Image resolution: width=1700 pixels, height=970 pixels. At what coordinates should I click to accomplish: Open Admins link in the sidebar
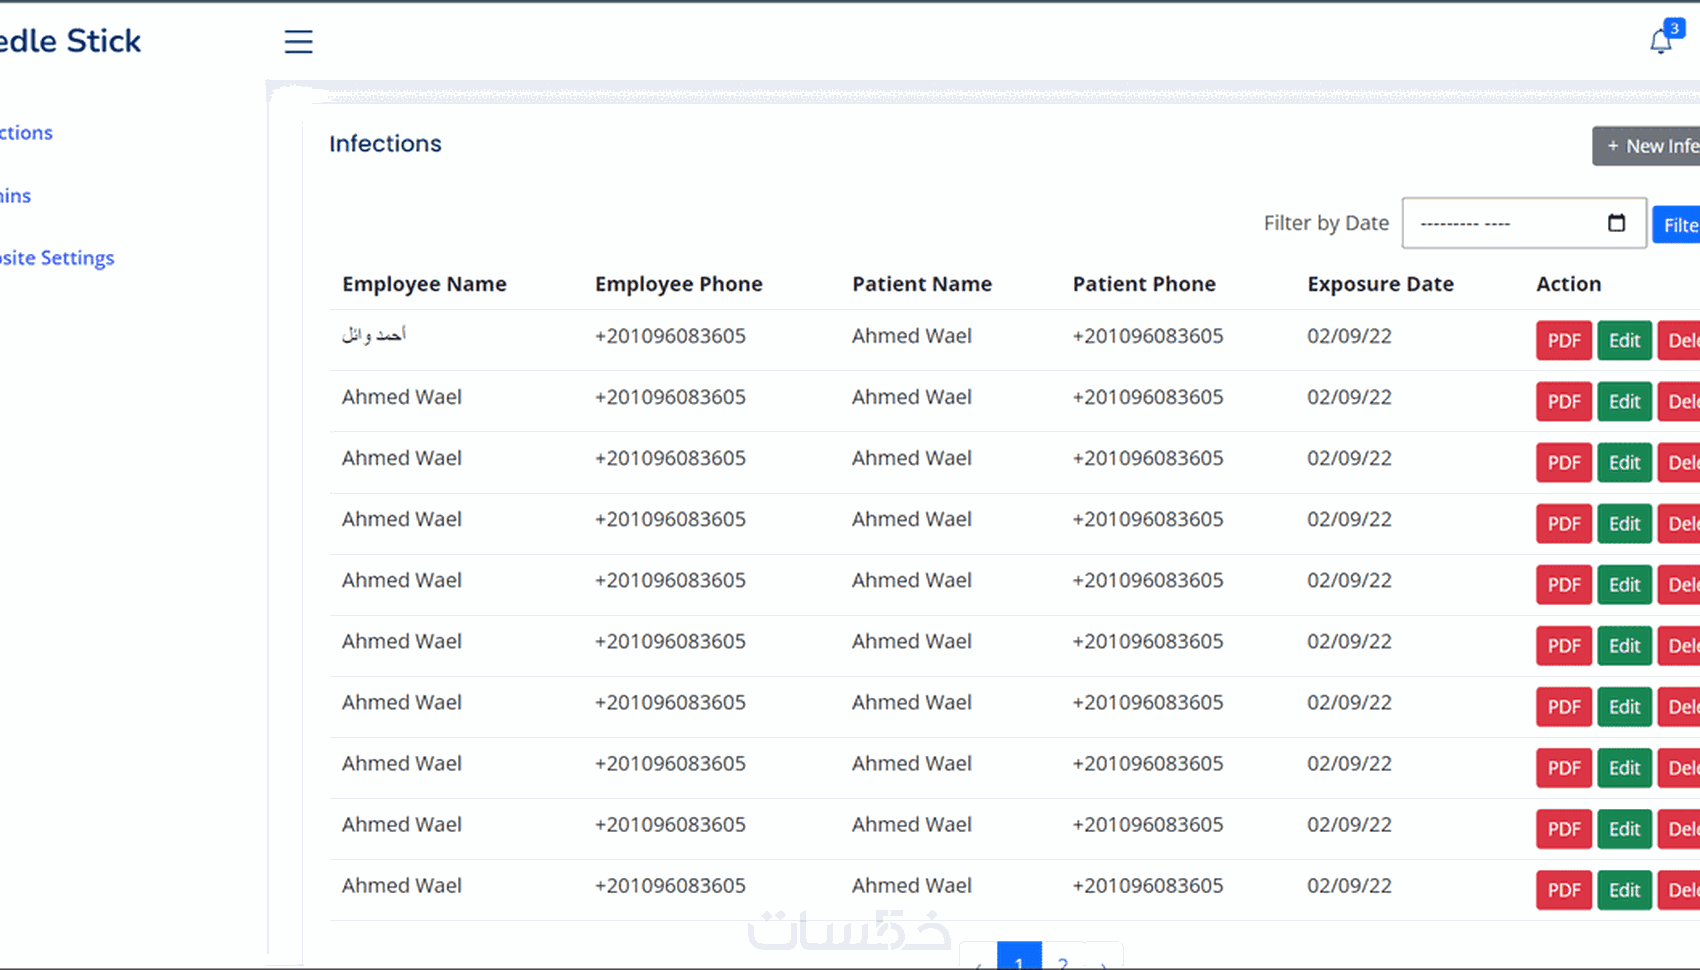click(x=15, y=196)
